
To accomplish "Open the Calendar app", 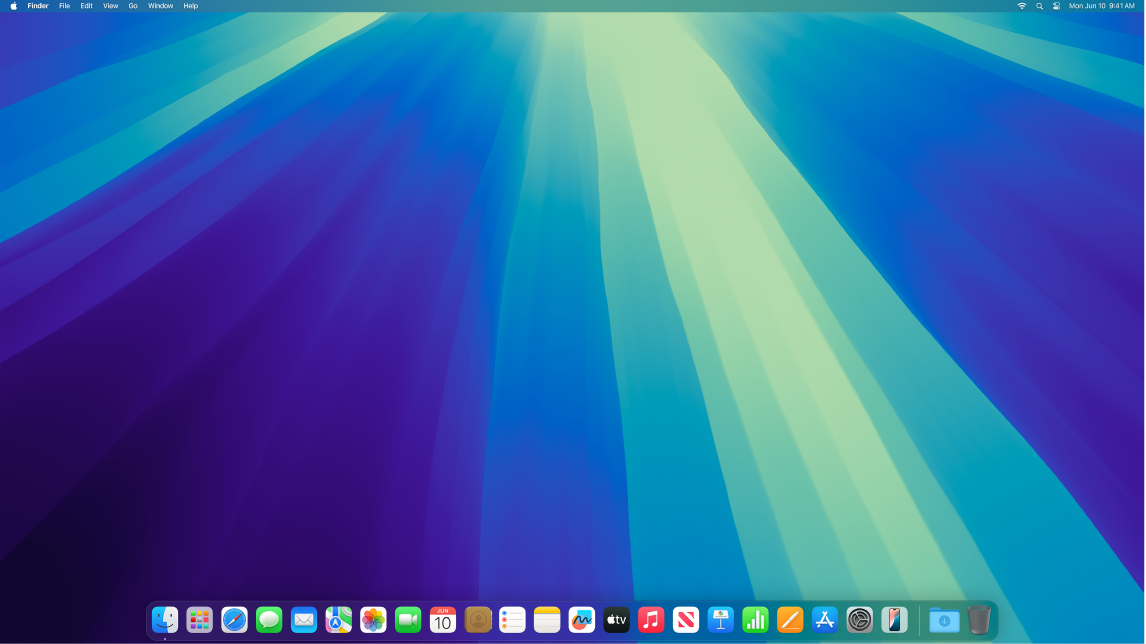I will click(x=442, y=620).
